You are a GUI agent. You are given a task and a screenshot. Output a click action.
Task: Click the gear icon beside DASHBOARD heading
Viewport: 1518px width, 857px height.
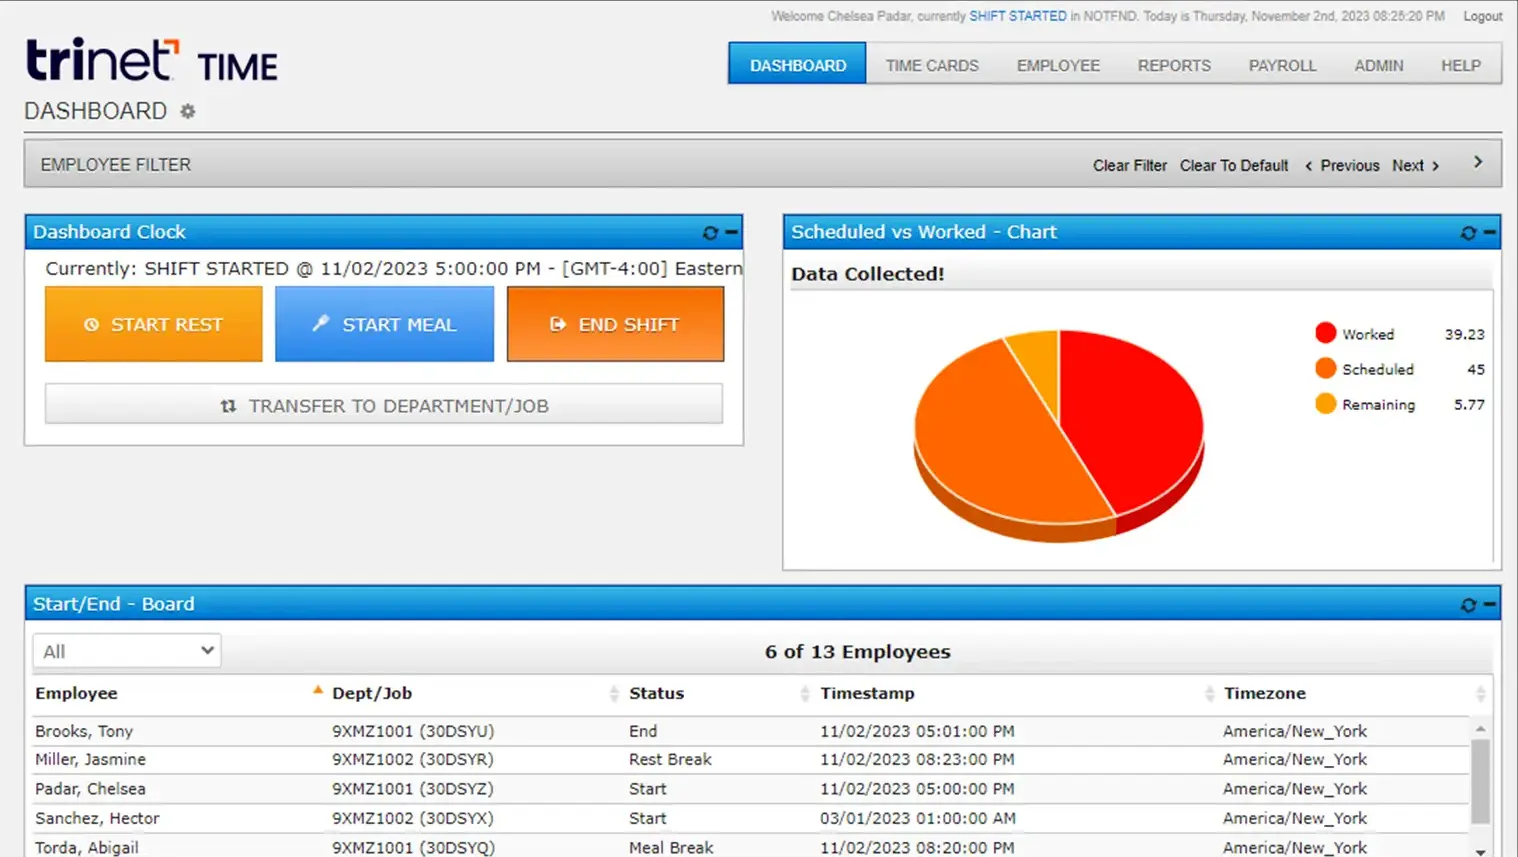point(187,112)
